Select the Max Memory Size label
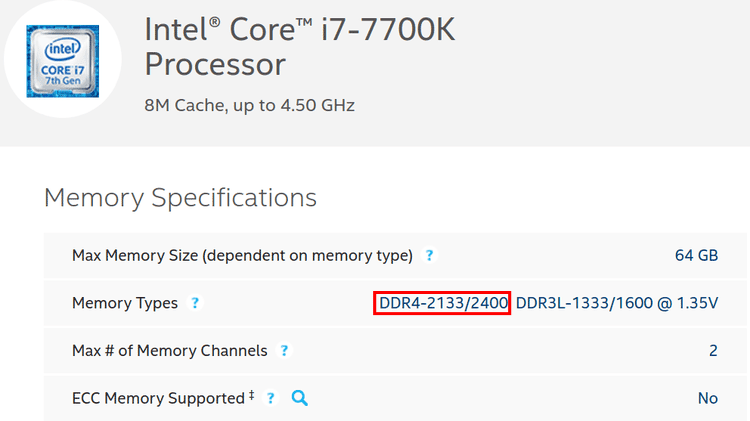The width and height of the screenshot is (750, 421). click(x=243, y=255)
